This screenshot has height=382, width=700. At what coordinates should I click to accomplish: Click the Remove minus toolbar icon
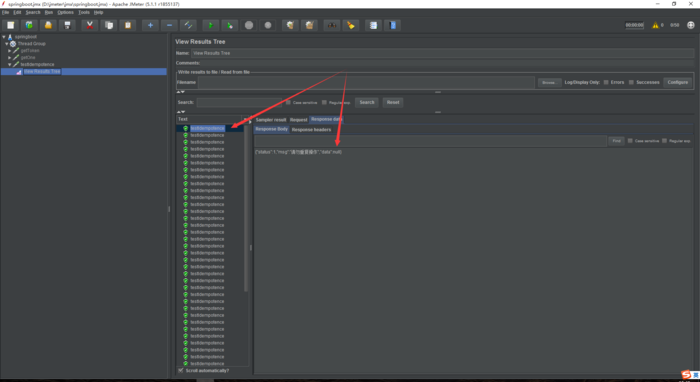click(x=169, y=25)
